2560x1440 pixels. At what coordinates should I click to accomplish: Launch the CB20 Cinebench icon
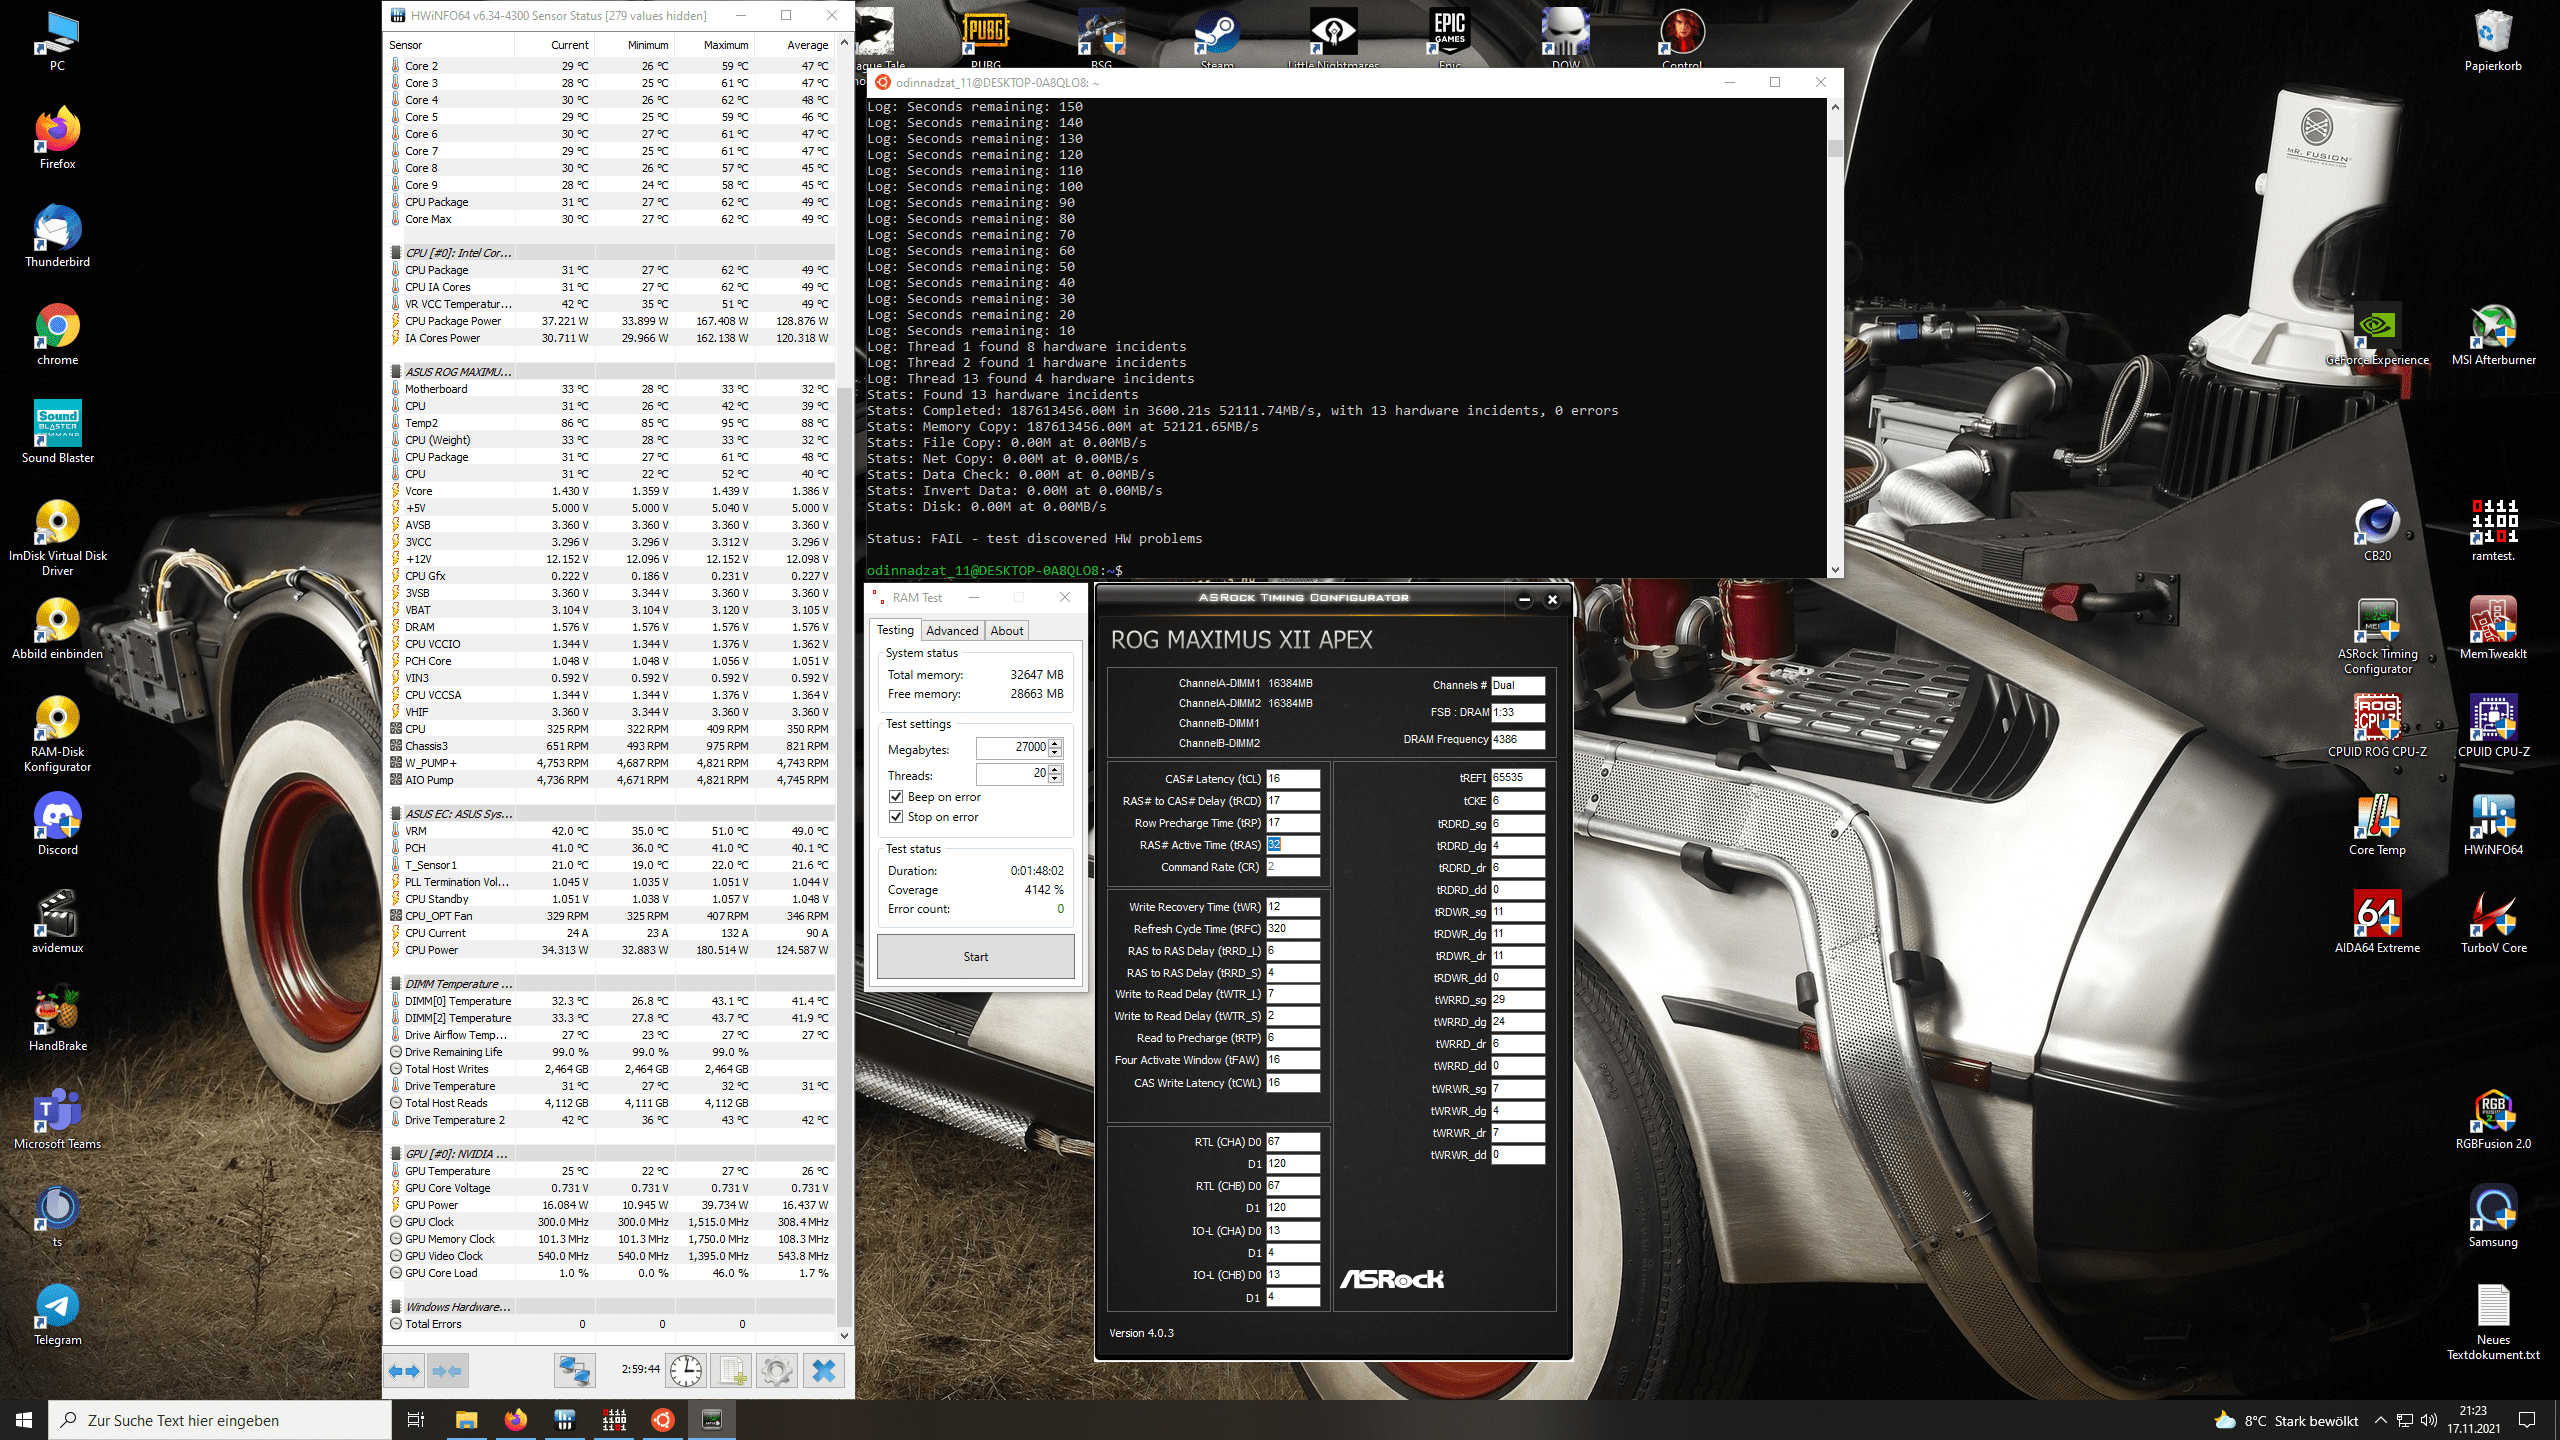[2377, 530]
